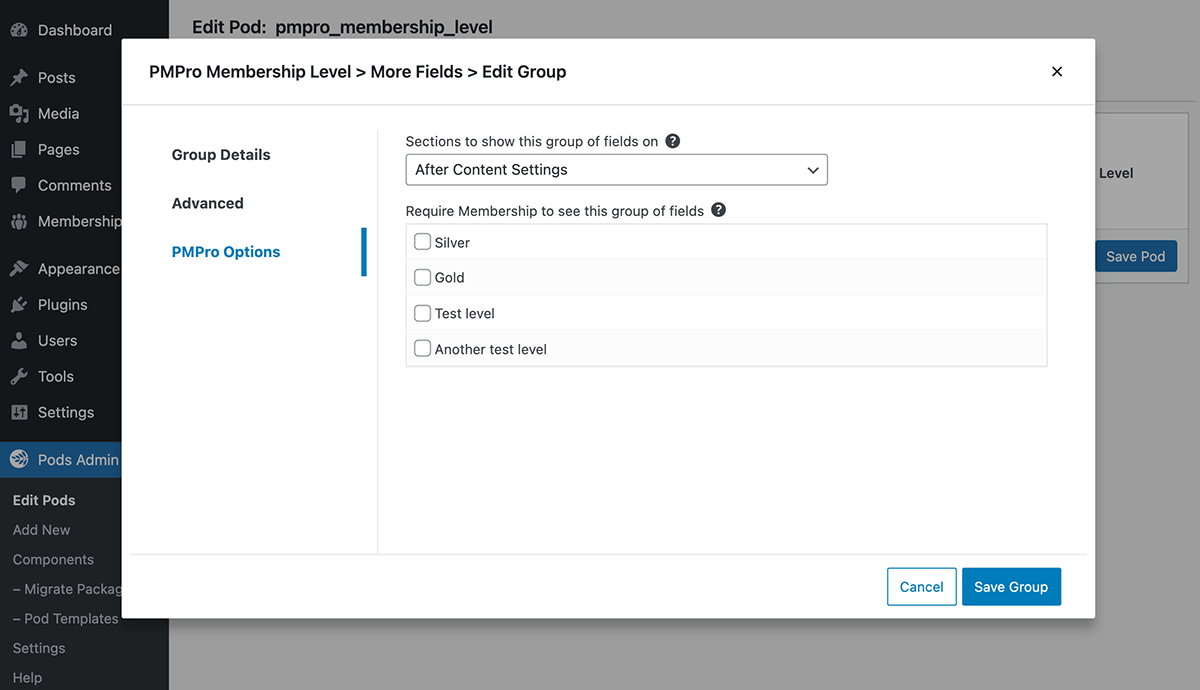
Task: Click the Media icon in sidebar
Action: coord(19,113)
